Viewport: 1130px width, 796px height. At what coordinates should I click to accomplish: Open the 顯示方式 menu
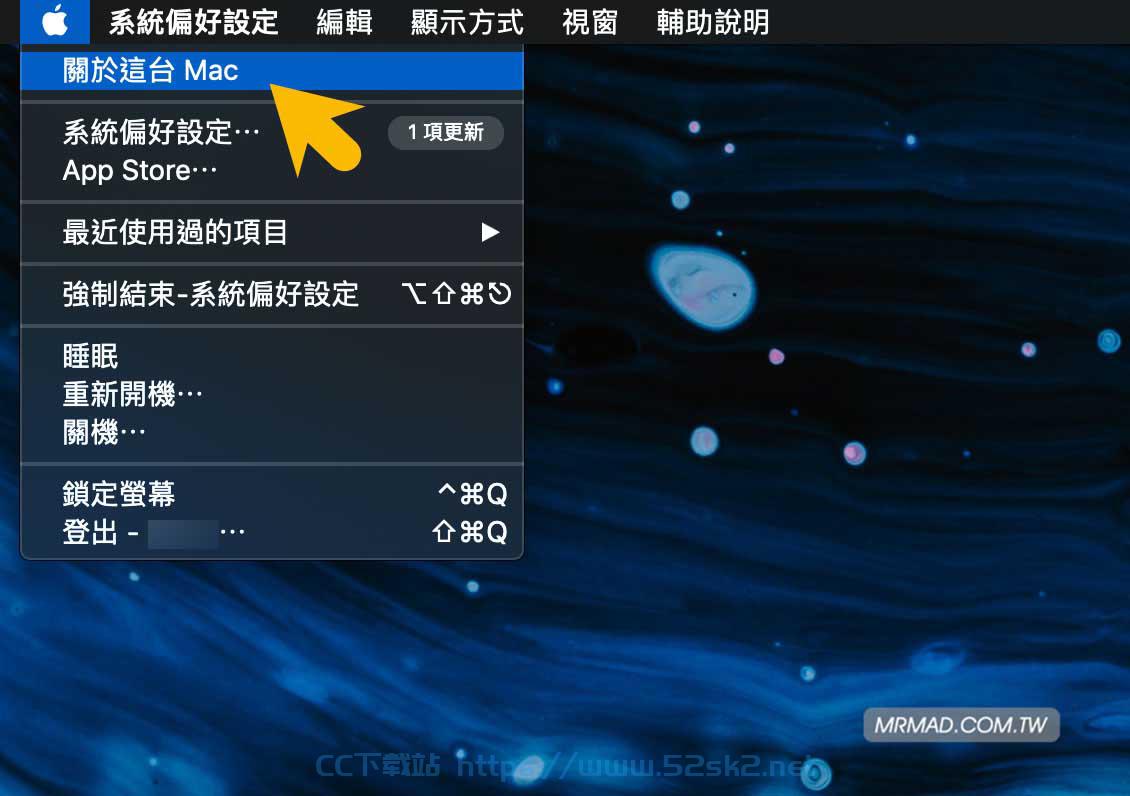(467, 22)
